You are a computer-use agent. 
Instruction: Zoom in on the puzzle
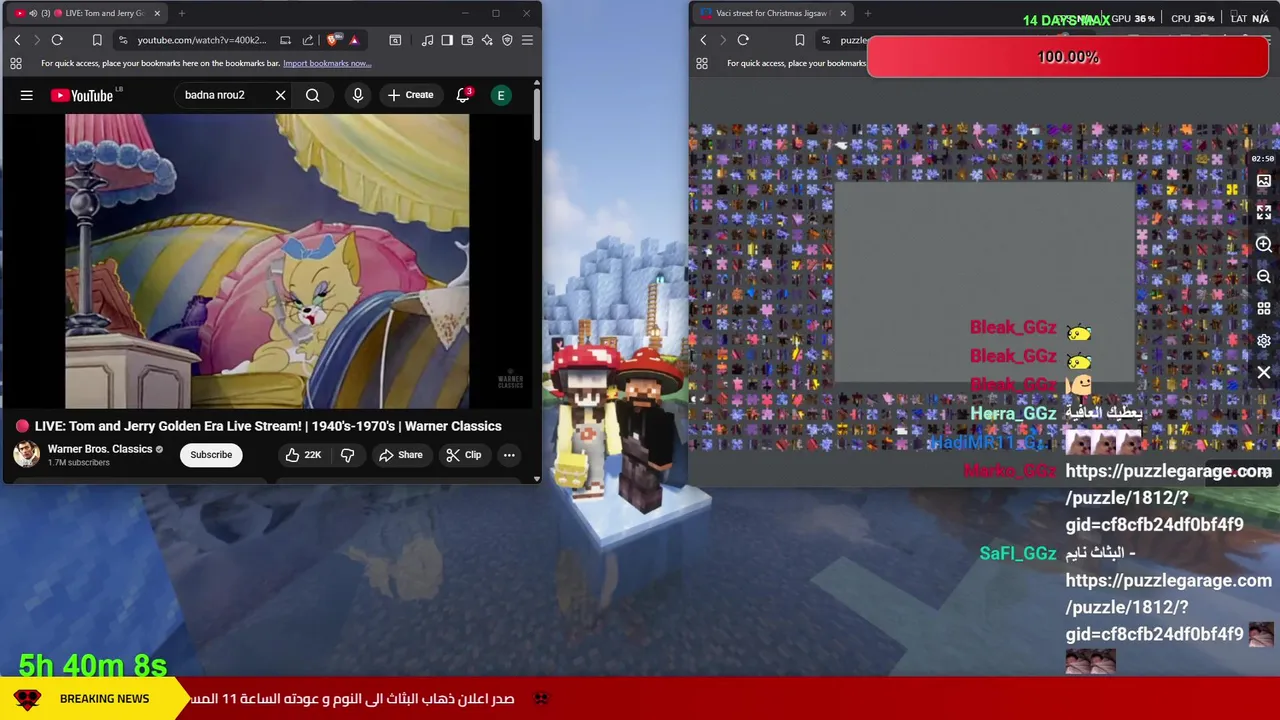point(1264,245)
